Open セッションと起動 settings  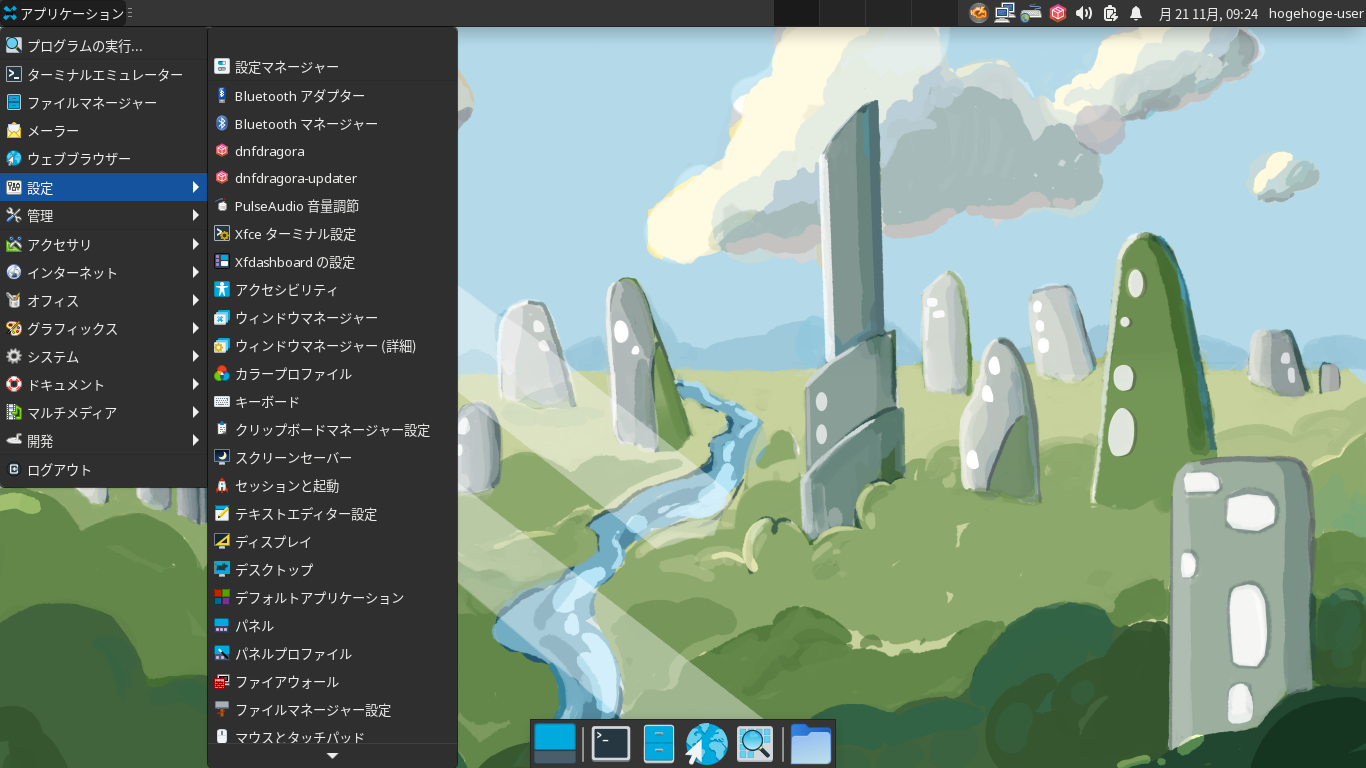click(332, 486)
